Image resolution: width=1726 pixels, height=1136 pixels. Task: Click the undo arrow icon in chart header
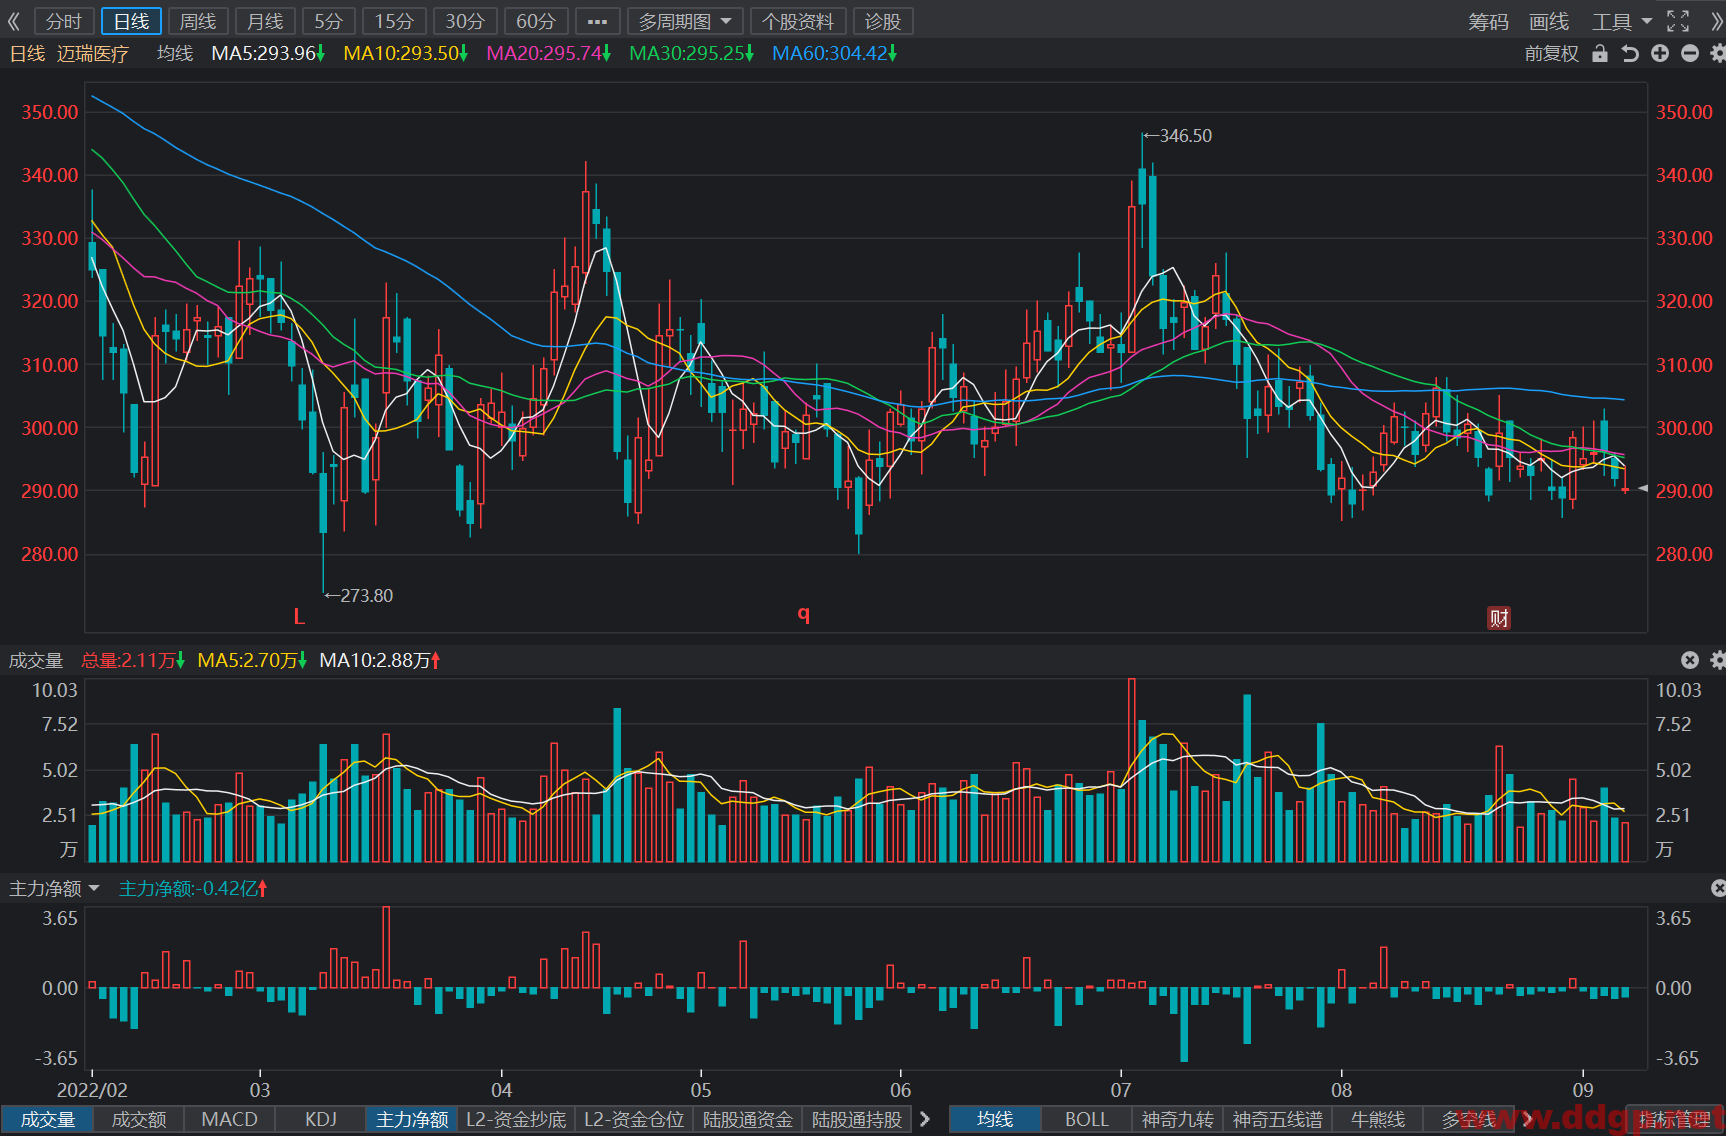pyautogui.click(x=1630, y=53)
